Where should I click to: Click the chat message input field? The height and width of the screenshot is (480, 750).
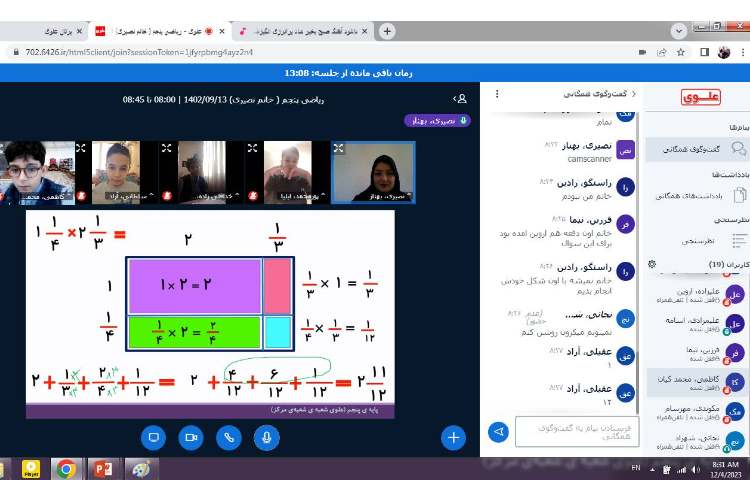pyautogui.click(x=577, y=432)
